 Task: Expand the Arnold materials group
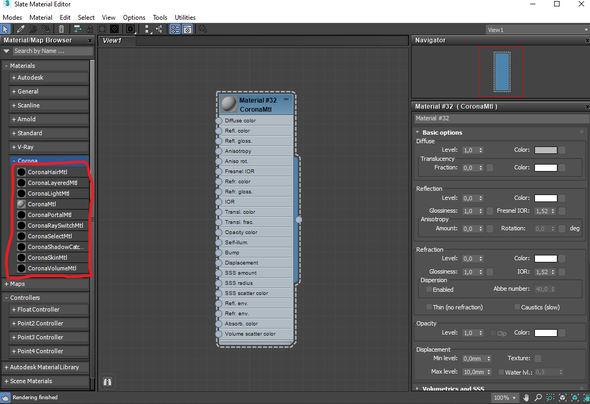pyautogui.click(x=49, y=119)
